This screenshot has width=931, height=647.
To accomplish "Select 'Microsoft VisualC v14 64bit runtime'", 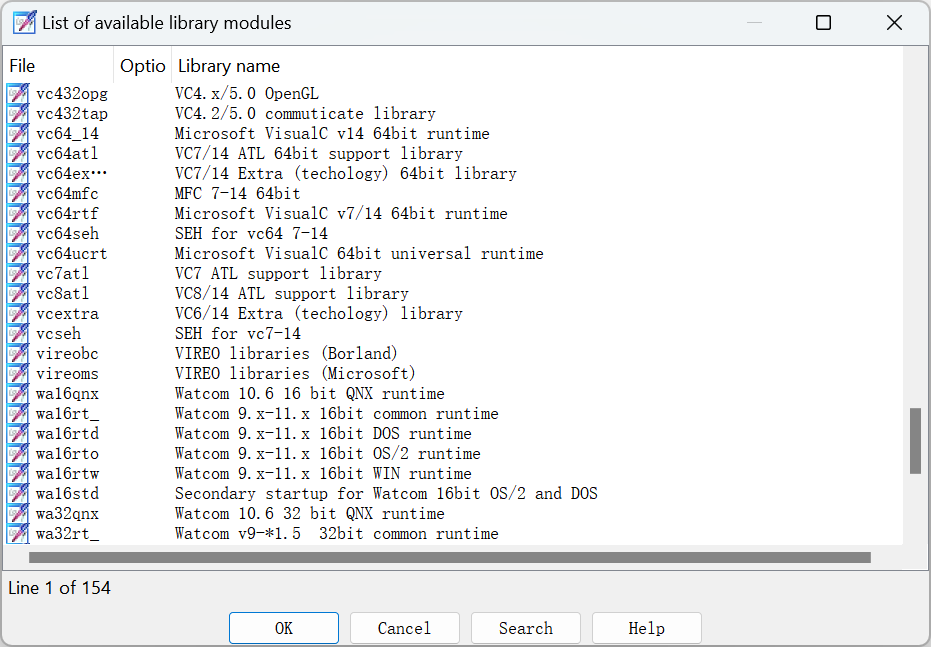I will (332, 134).
